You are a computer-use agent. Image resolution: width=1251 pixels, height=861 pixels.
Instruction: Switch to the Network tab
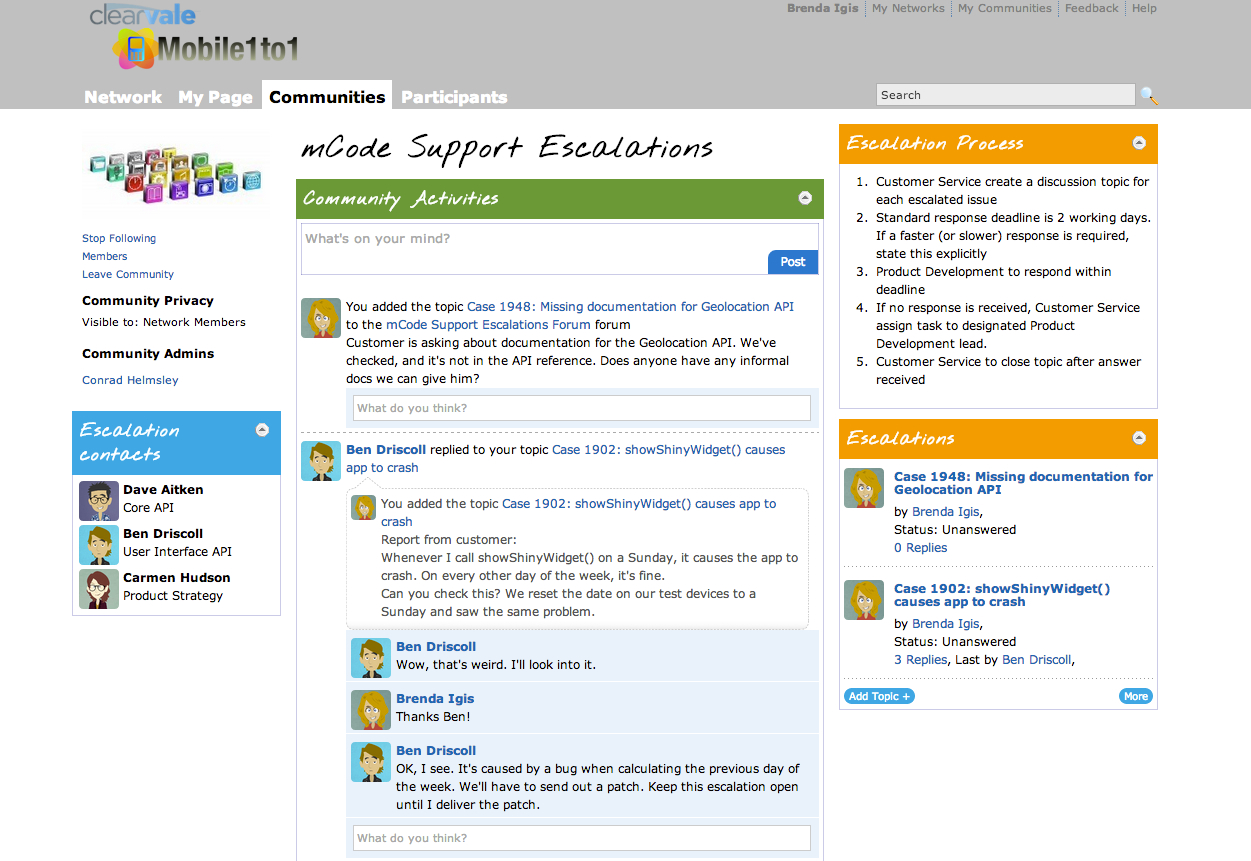point(123,97)
